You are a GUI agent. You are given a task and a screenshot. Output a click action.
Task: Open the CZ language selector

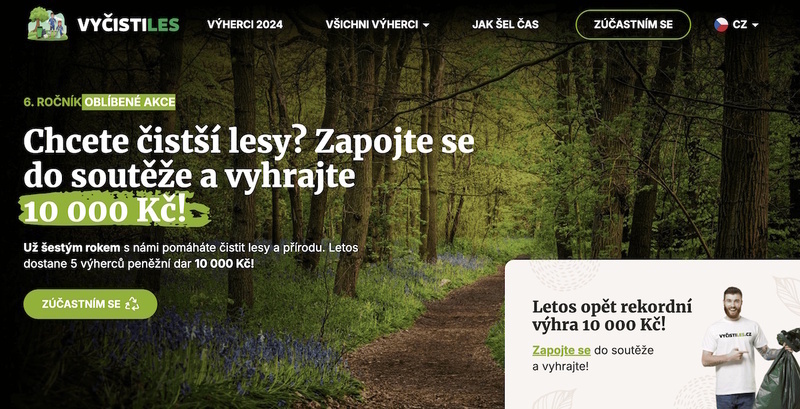[736, 24]
